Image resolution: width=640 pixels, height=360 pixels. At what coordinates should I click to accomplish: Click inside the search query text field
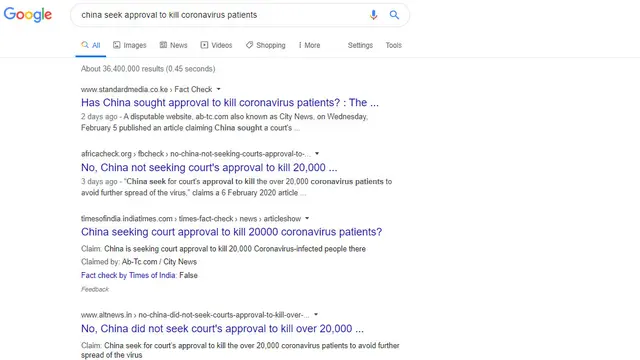pyautogui.click(x=220, y=15)
